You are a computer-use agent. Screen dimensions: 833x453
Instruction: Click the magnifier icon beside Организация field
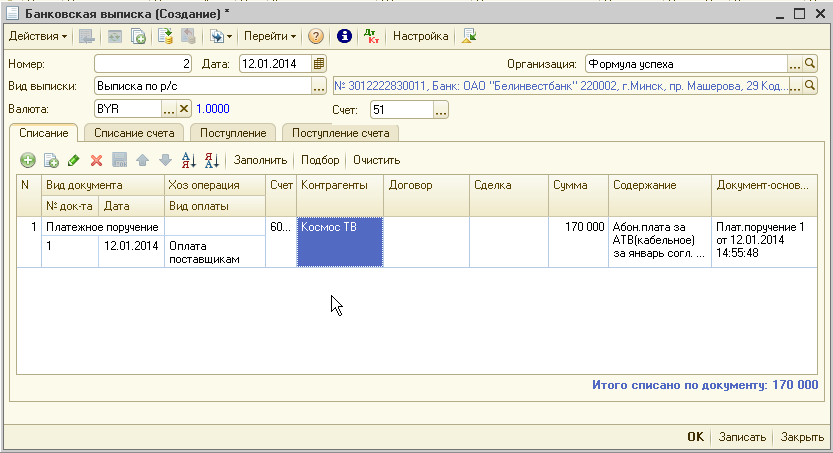pos(811,64)
